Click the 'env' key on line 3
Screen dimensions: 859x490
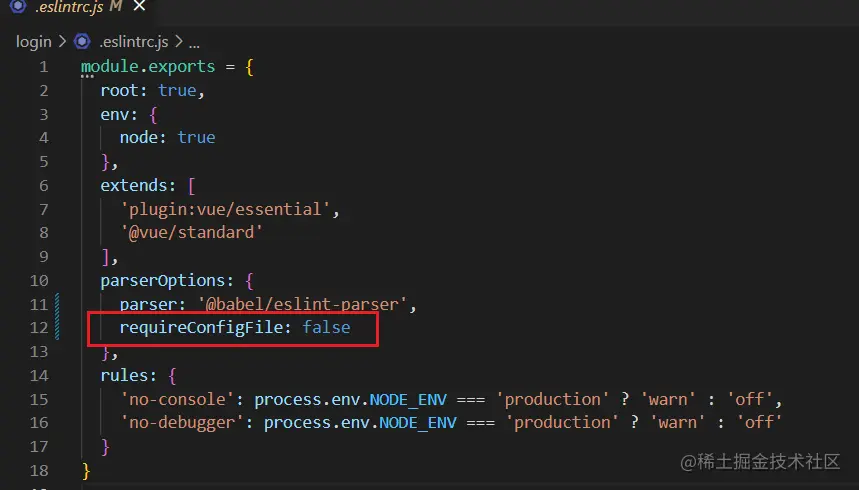coord(114,115)
